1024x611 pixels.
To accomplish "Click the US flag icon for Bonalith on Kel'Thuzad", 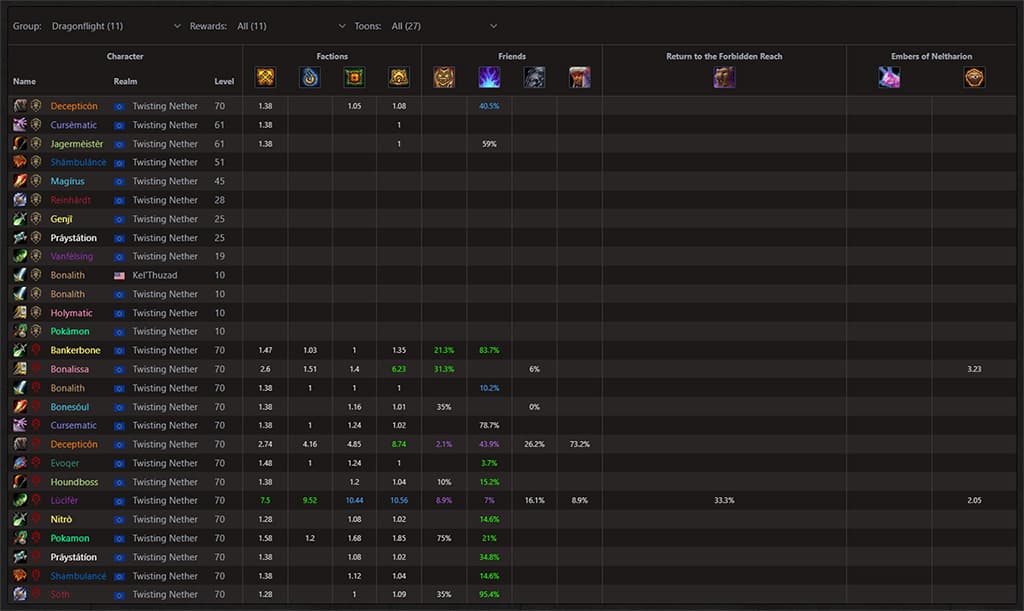I will click(118, 275).
